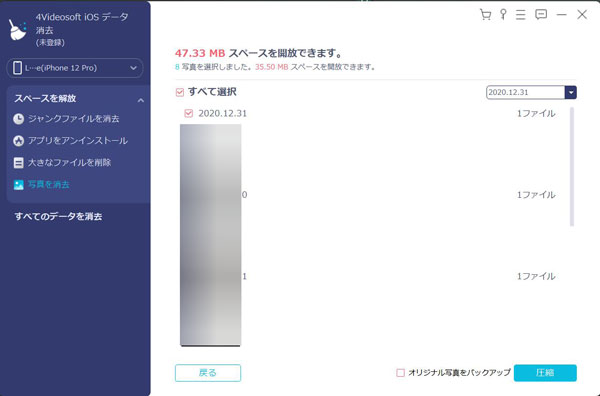Click the 47.33 MB space text
This screenshot has height=396, width=600.
(x=200, y=53)
